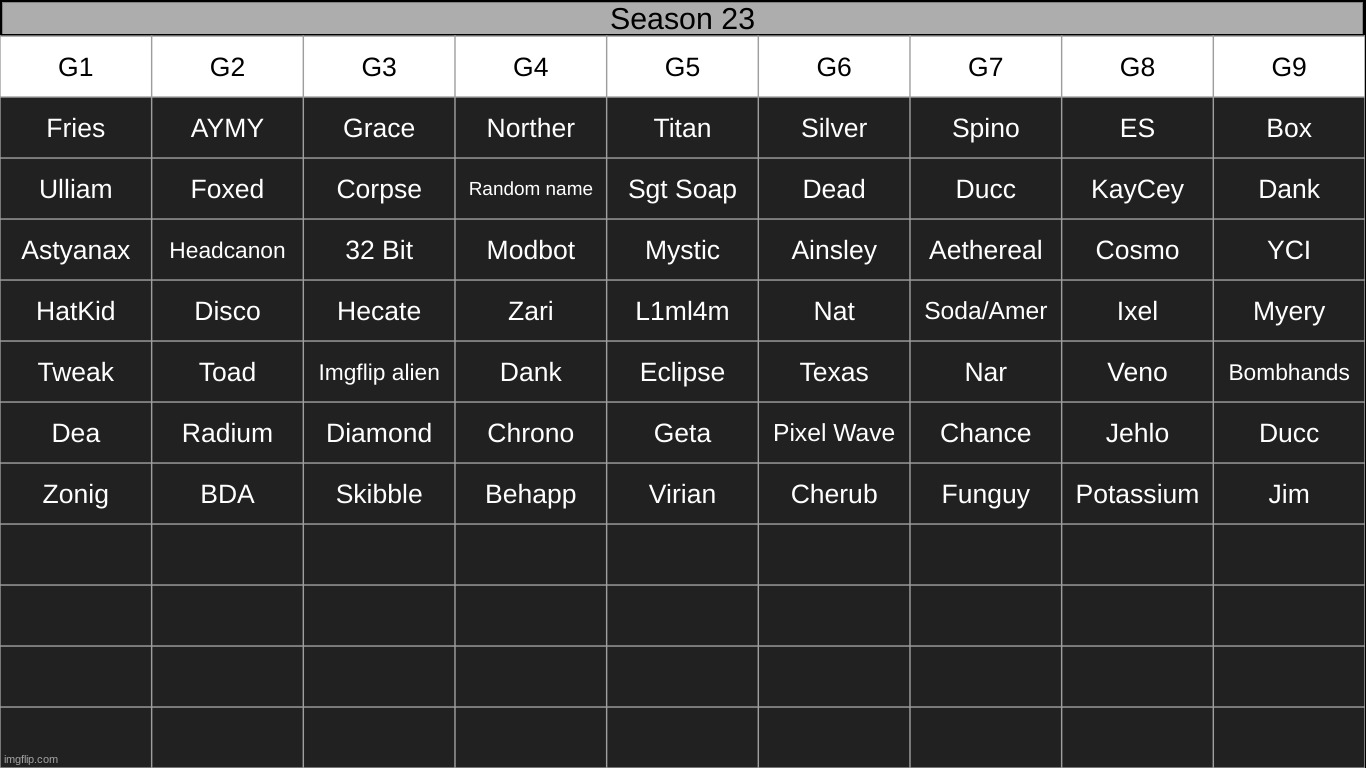Select the G9 column header

(x=1288, y=67)
